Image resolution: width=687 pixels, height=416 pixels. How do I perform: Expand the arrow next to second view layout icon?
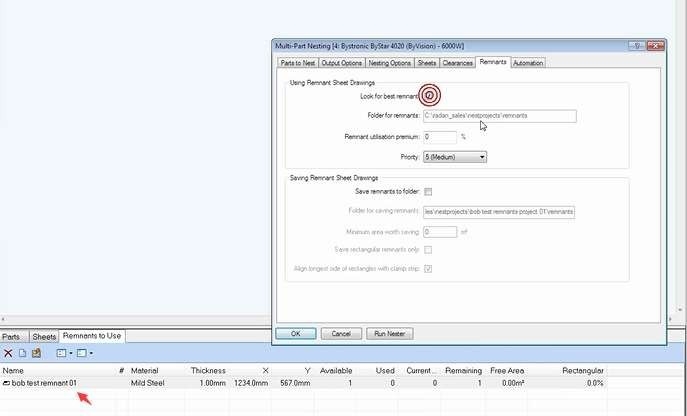(91, 353)
